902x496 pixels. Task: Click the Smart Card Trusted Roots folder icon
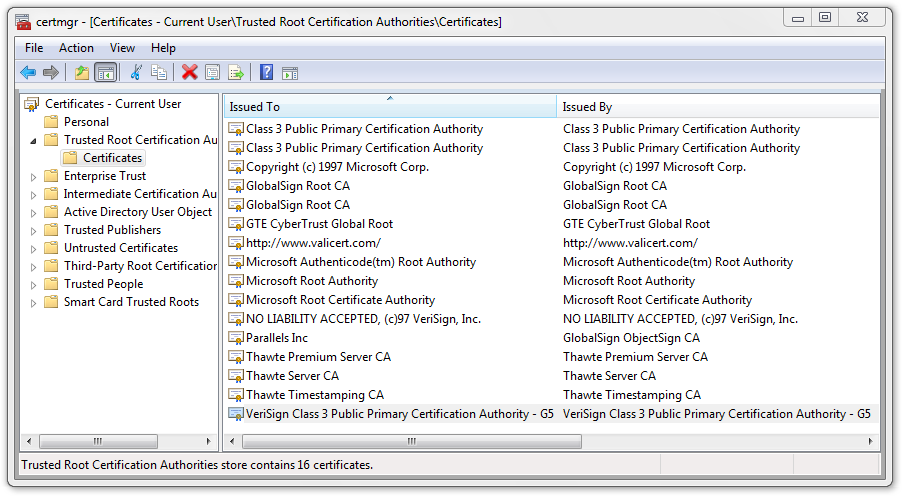pos(51,302)
